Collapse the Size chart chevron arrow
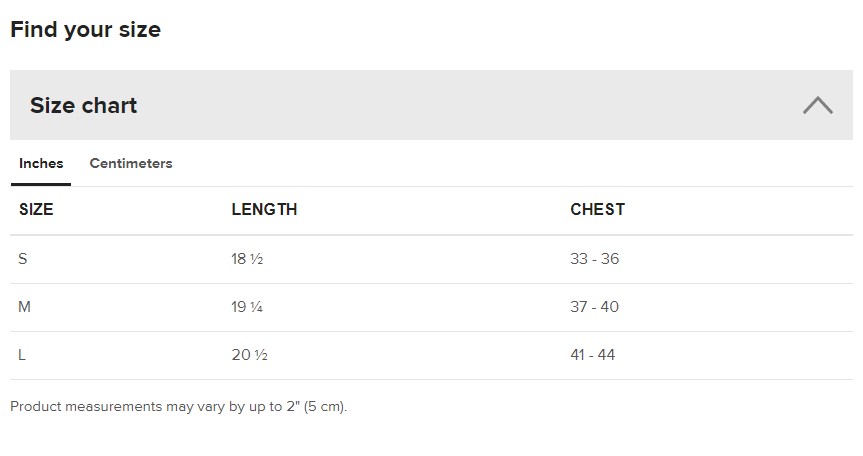Viewport: 863px width, 456px height. tap(817, 105)
